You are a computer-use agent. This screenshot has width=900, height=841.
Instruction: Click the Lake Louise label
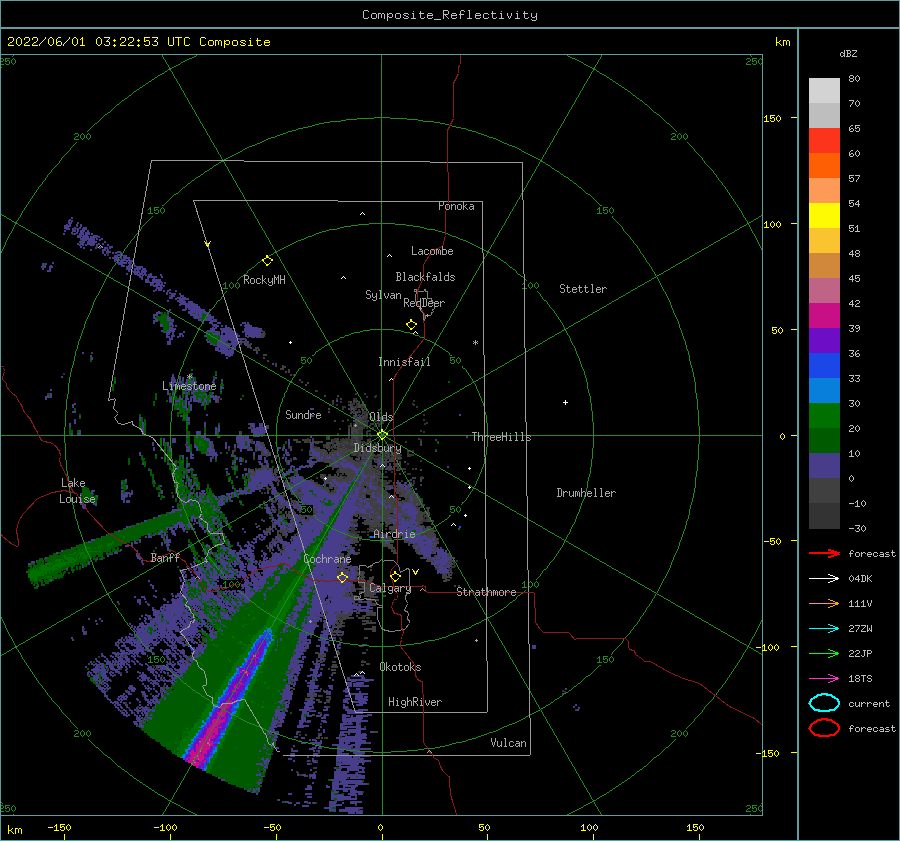(x=77, y=491)
